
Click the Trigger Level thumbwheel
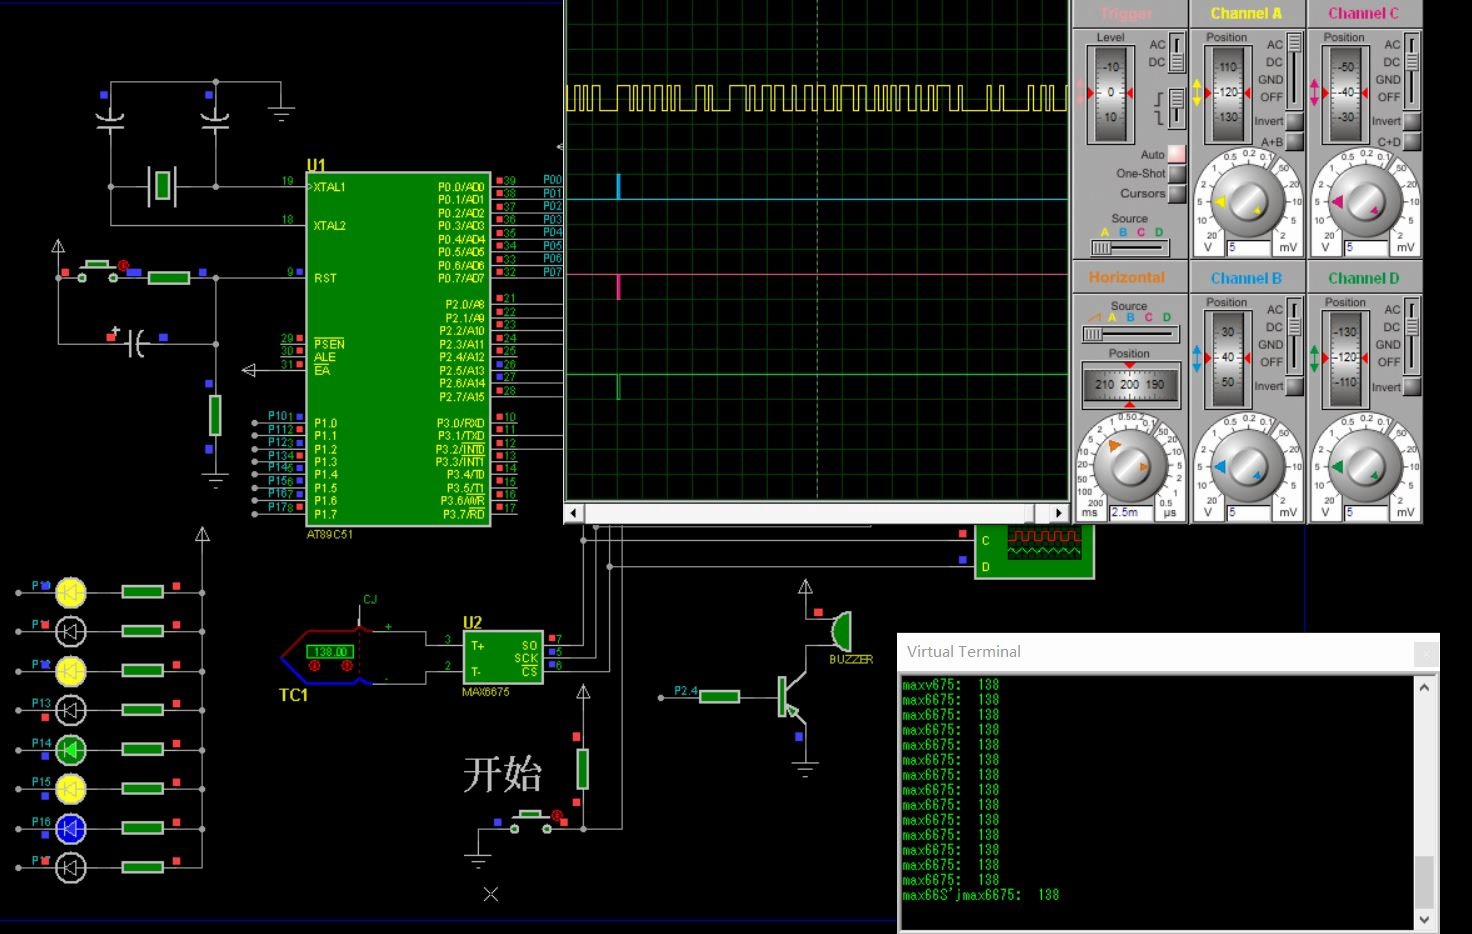(x=1110, y=93)
